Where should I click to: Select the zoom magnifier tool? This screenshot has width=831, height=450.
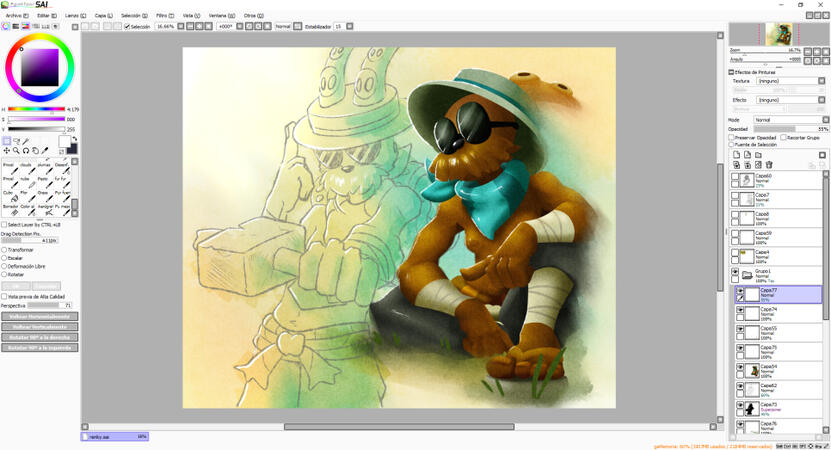pyautogui.click(x=16, y=151)
